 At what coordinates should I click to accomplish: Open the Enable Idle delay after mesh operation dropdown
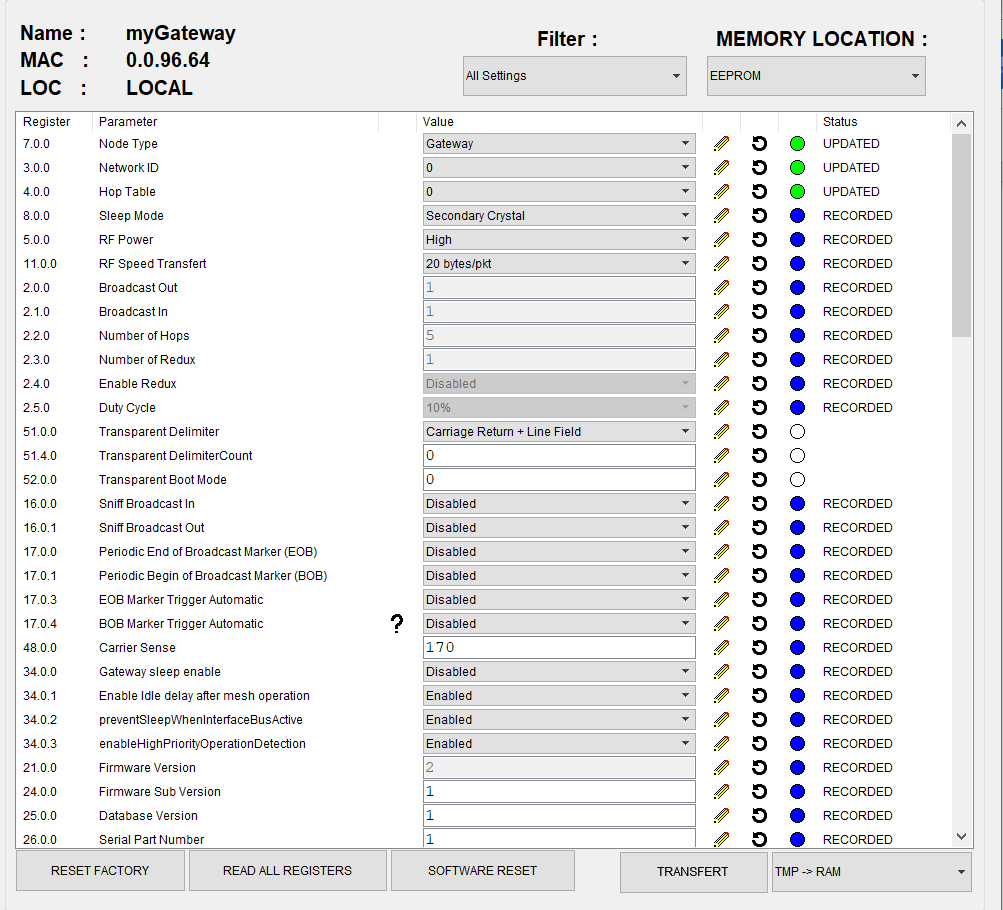click(559, 696)
